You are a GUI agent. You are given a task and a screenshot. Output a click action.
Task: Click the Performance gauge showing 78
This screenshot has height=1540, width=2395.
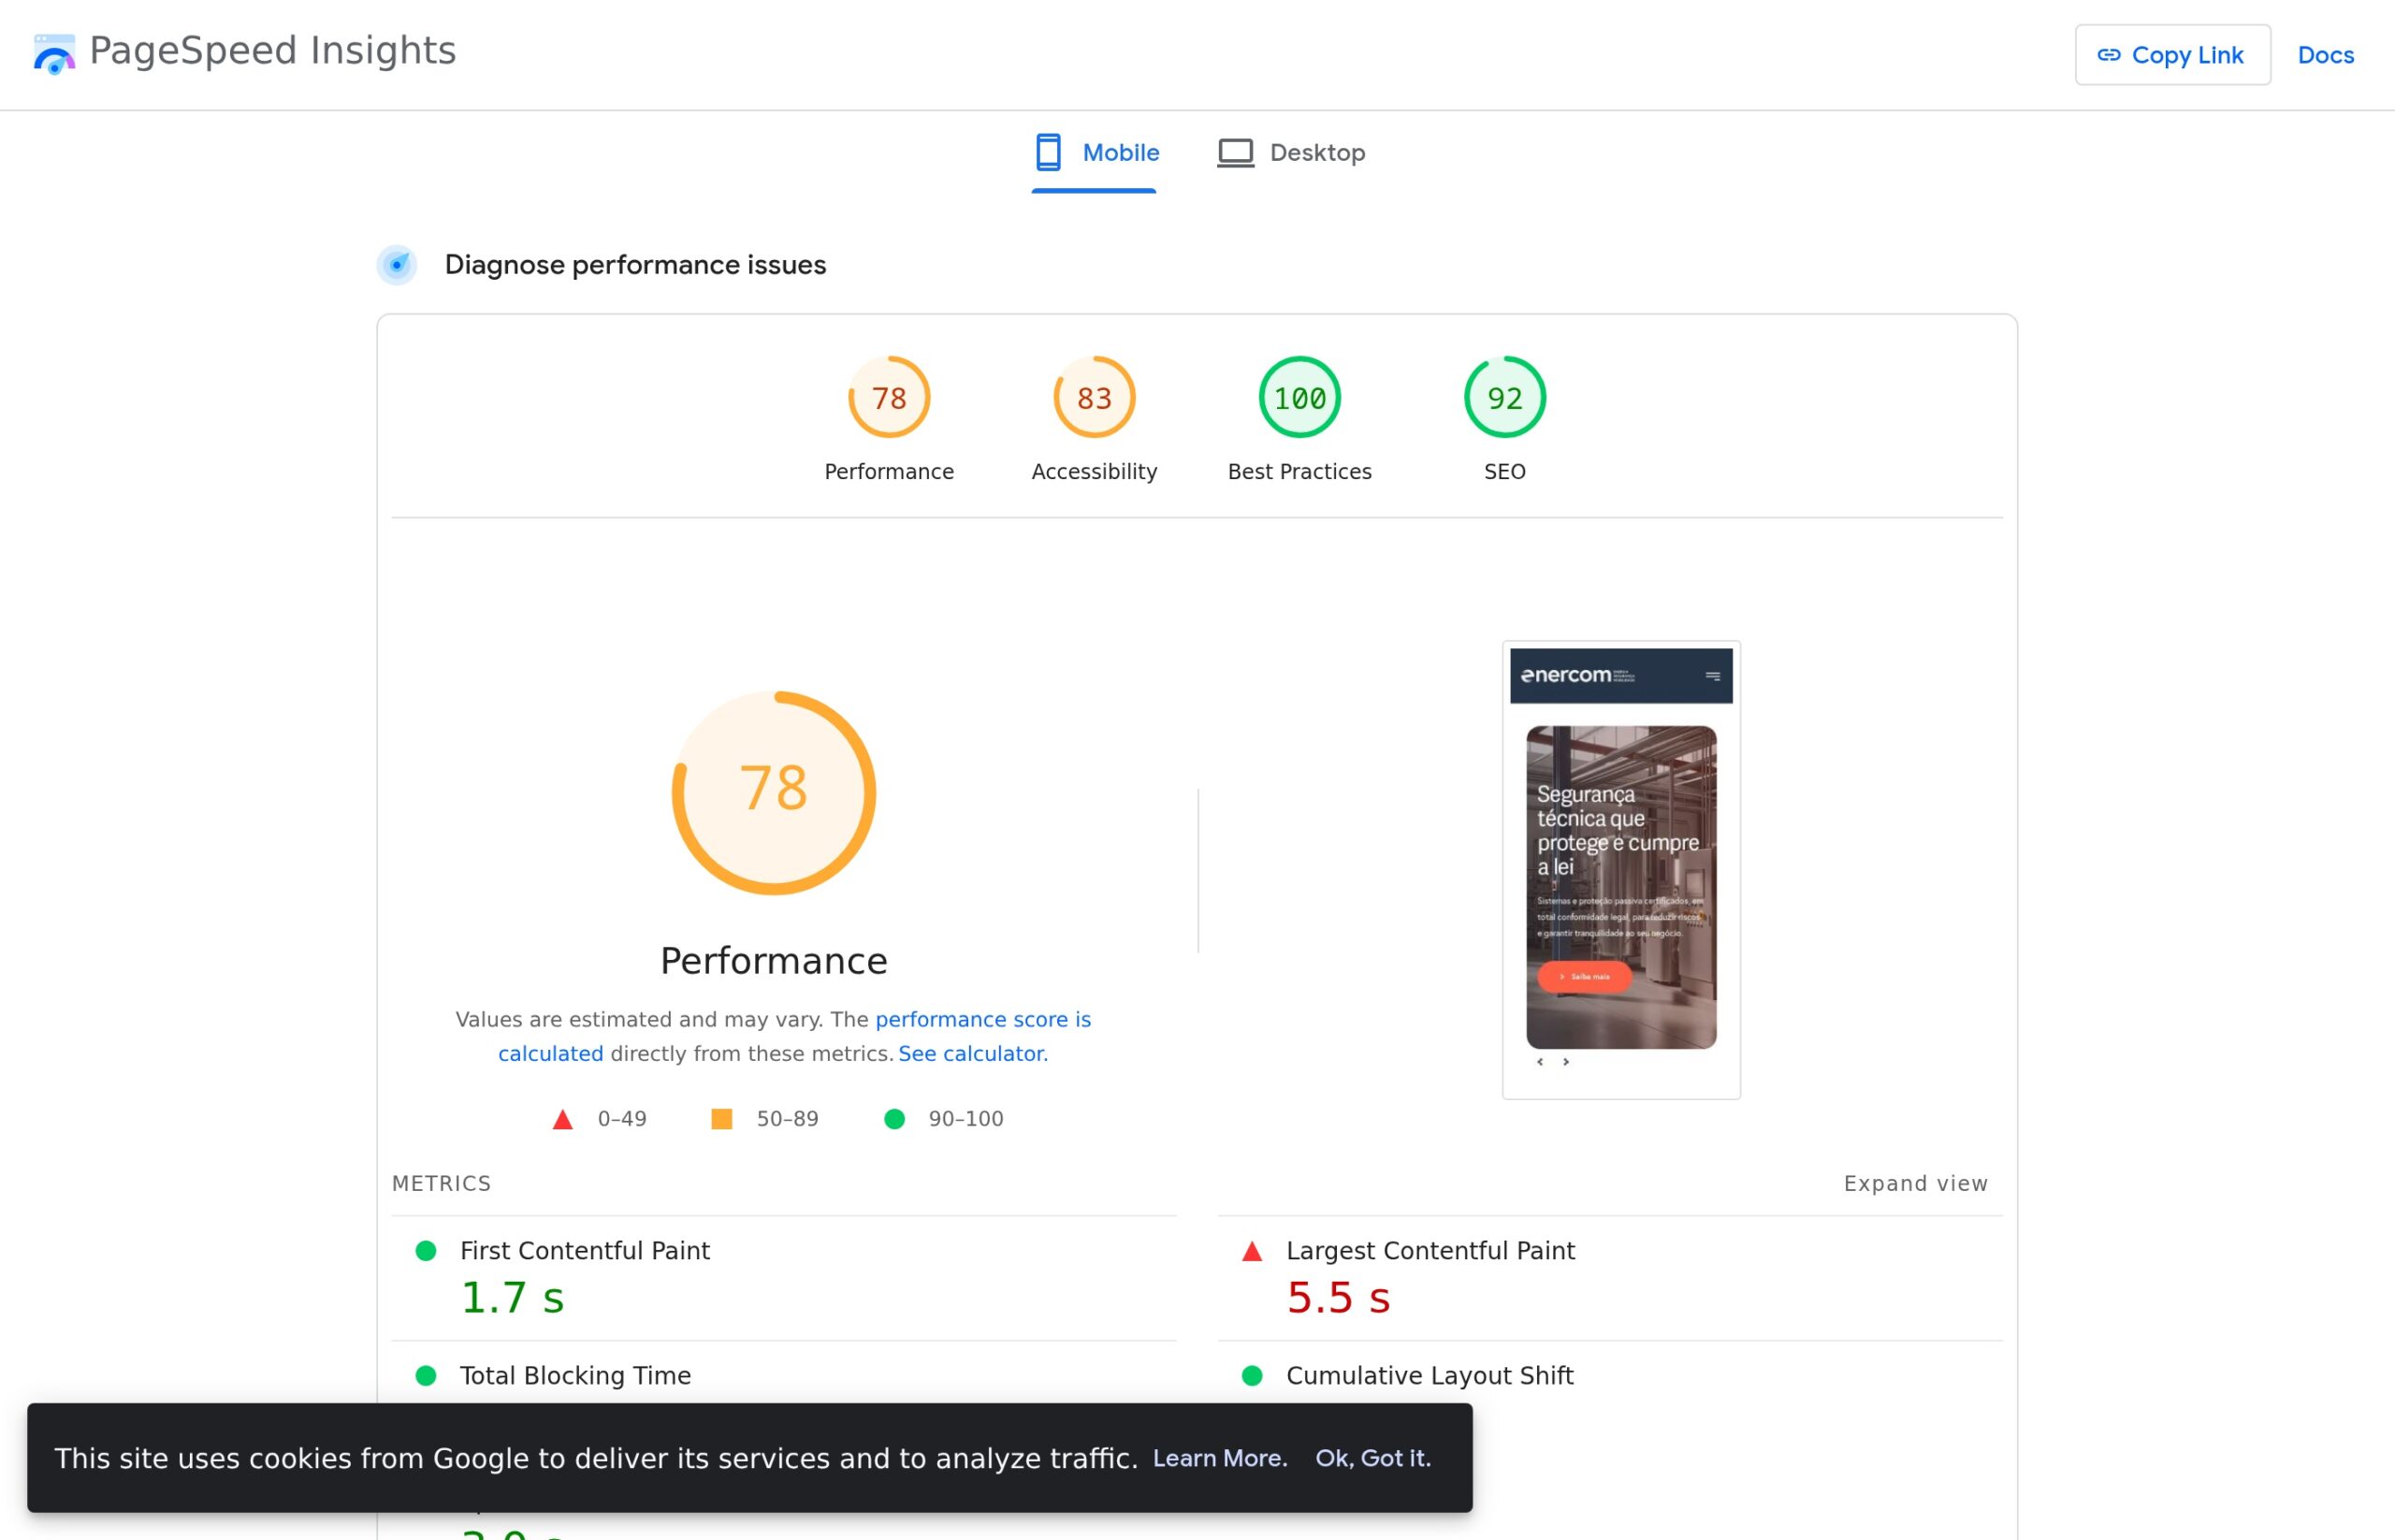[x=888, y=397]
